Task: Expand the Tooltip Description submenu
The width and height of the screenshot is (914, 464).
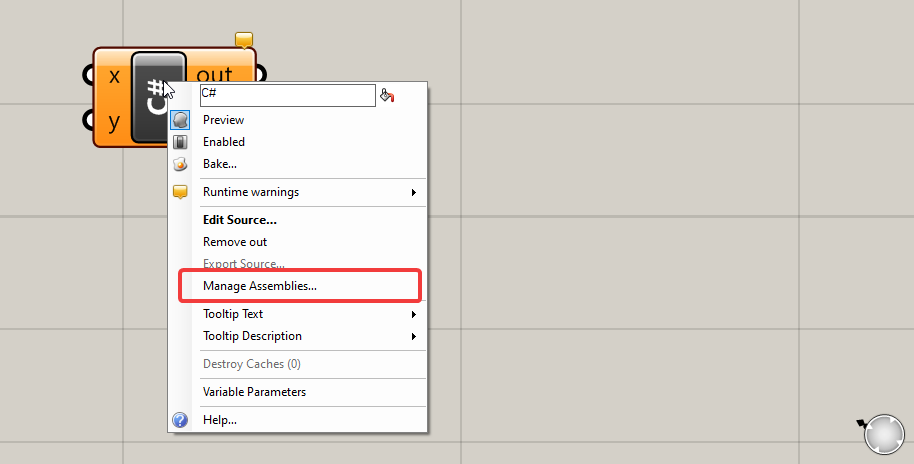Action: click(414, 336)
